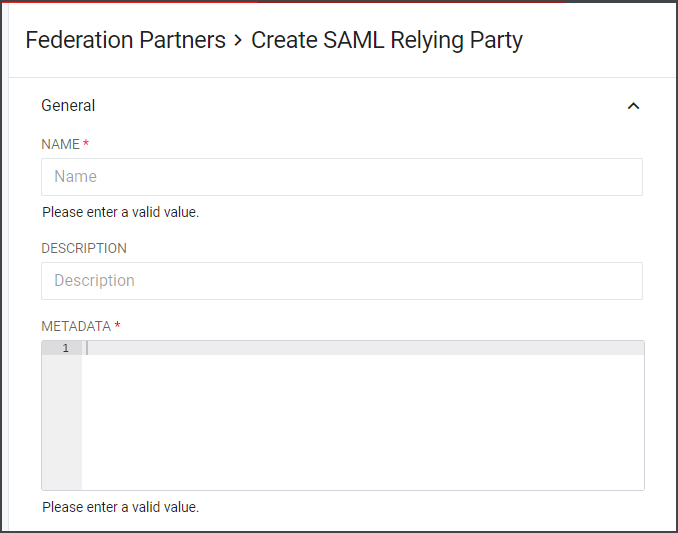
Task: Click the red progress bar at page top
Action: [x=283, y=1]
